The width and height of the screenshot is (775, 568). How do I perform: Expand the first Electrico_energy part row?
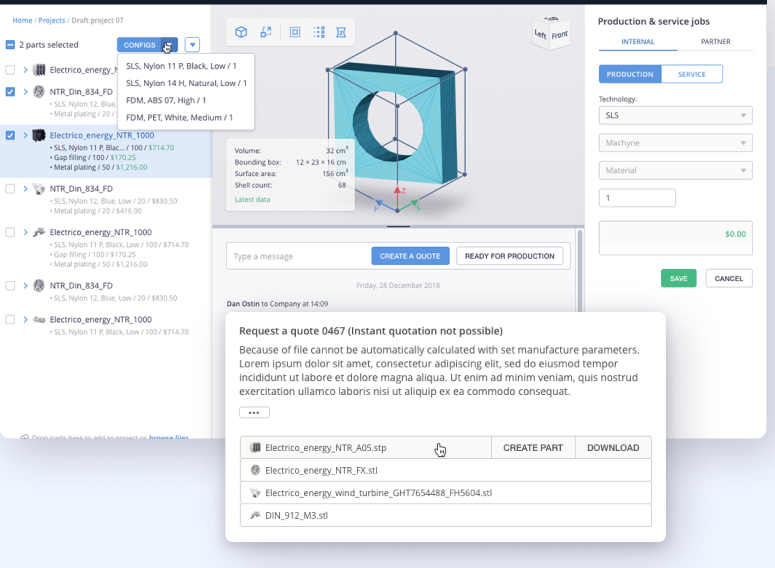click(25, 70)
